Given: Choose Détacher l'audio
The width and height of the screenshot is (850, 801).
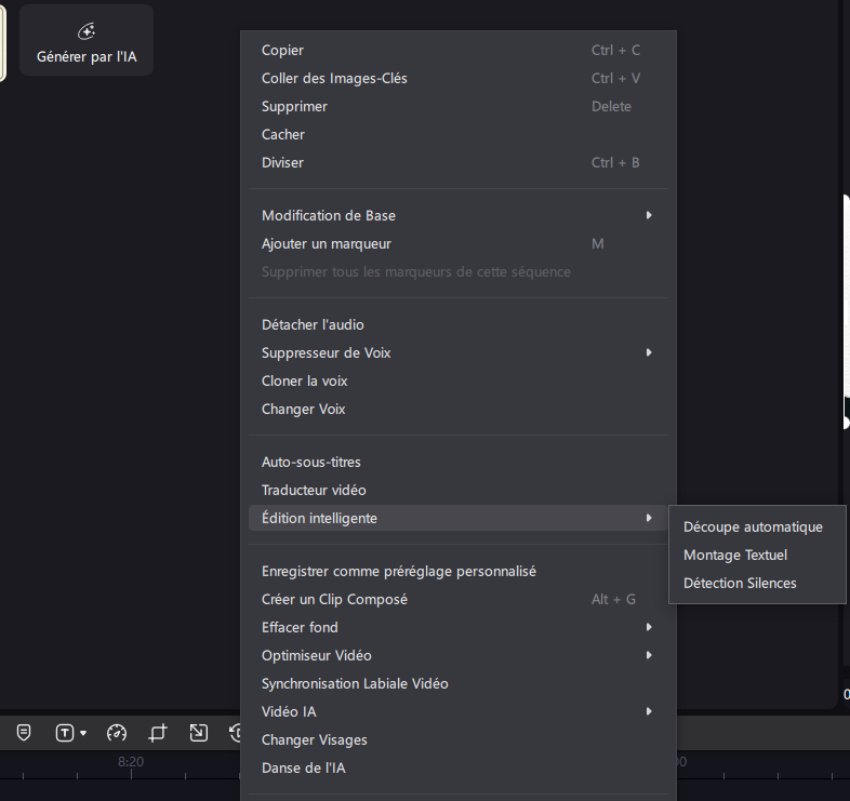Looking at the screenshot, I should coord(458,325).
